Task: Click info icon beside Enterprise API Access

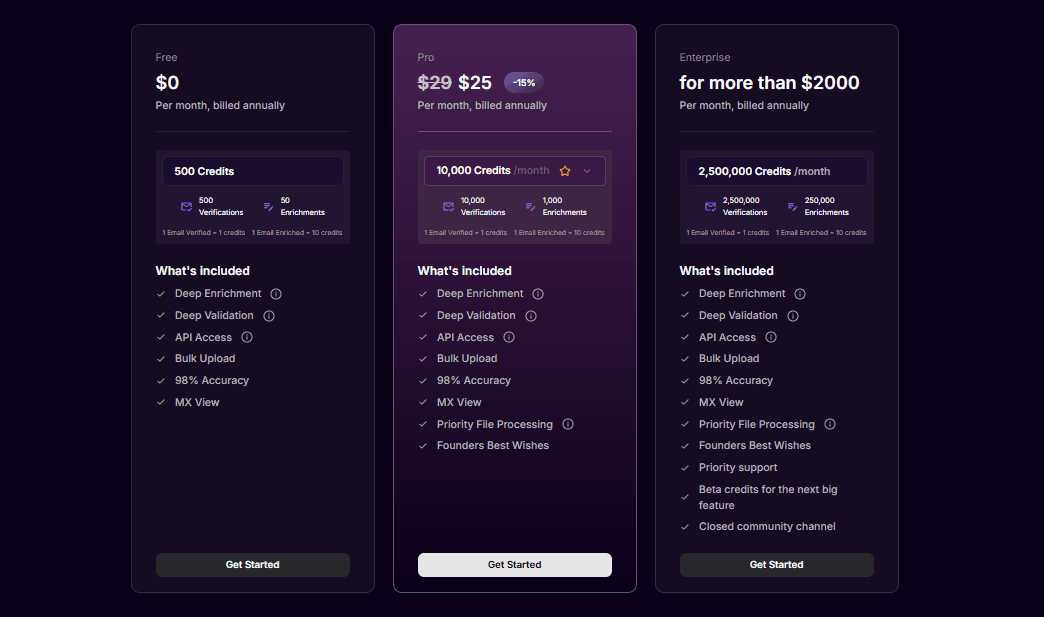Action: (x=771, y=337)
